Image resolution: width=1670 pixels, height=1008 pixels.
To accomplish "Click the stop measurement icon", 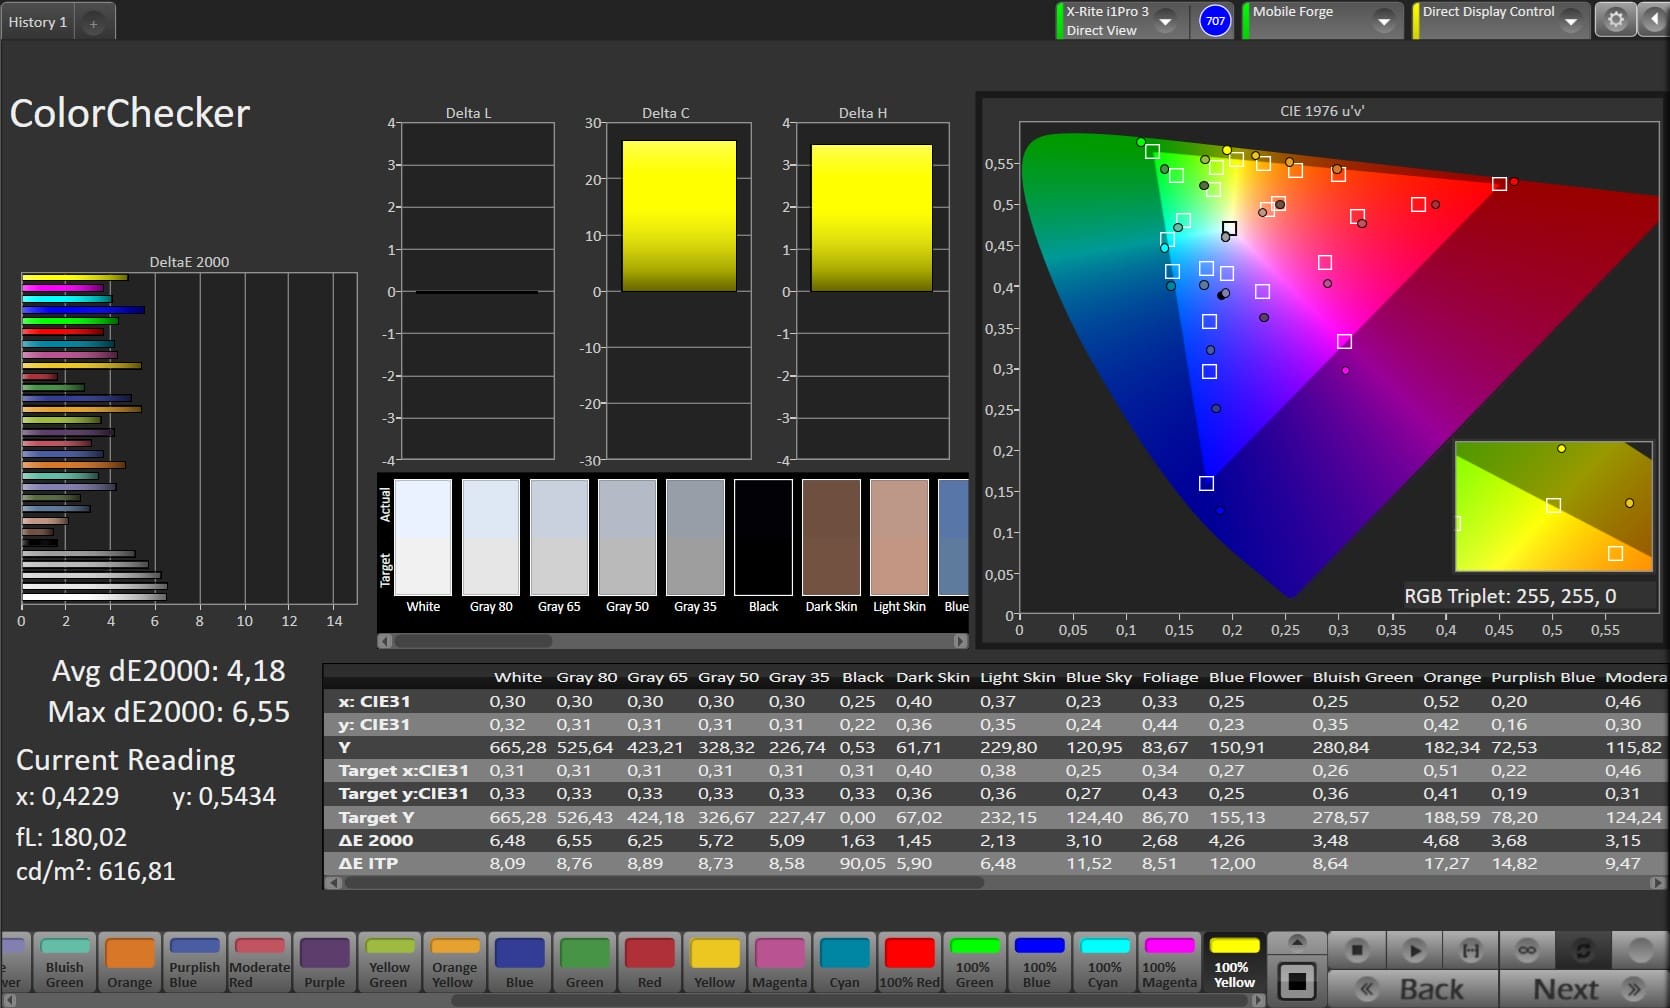I will [1357, 950].
